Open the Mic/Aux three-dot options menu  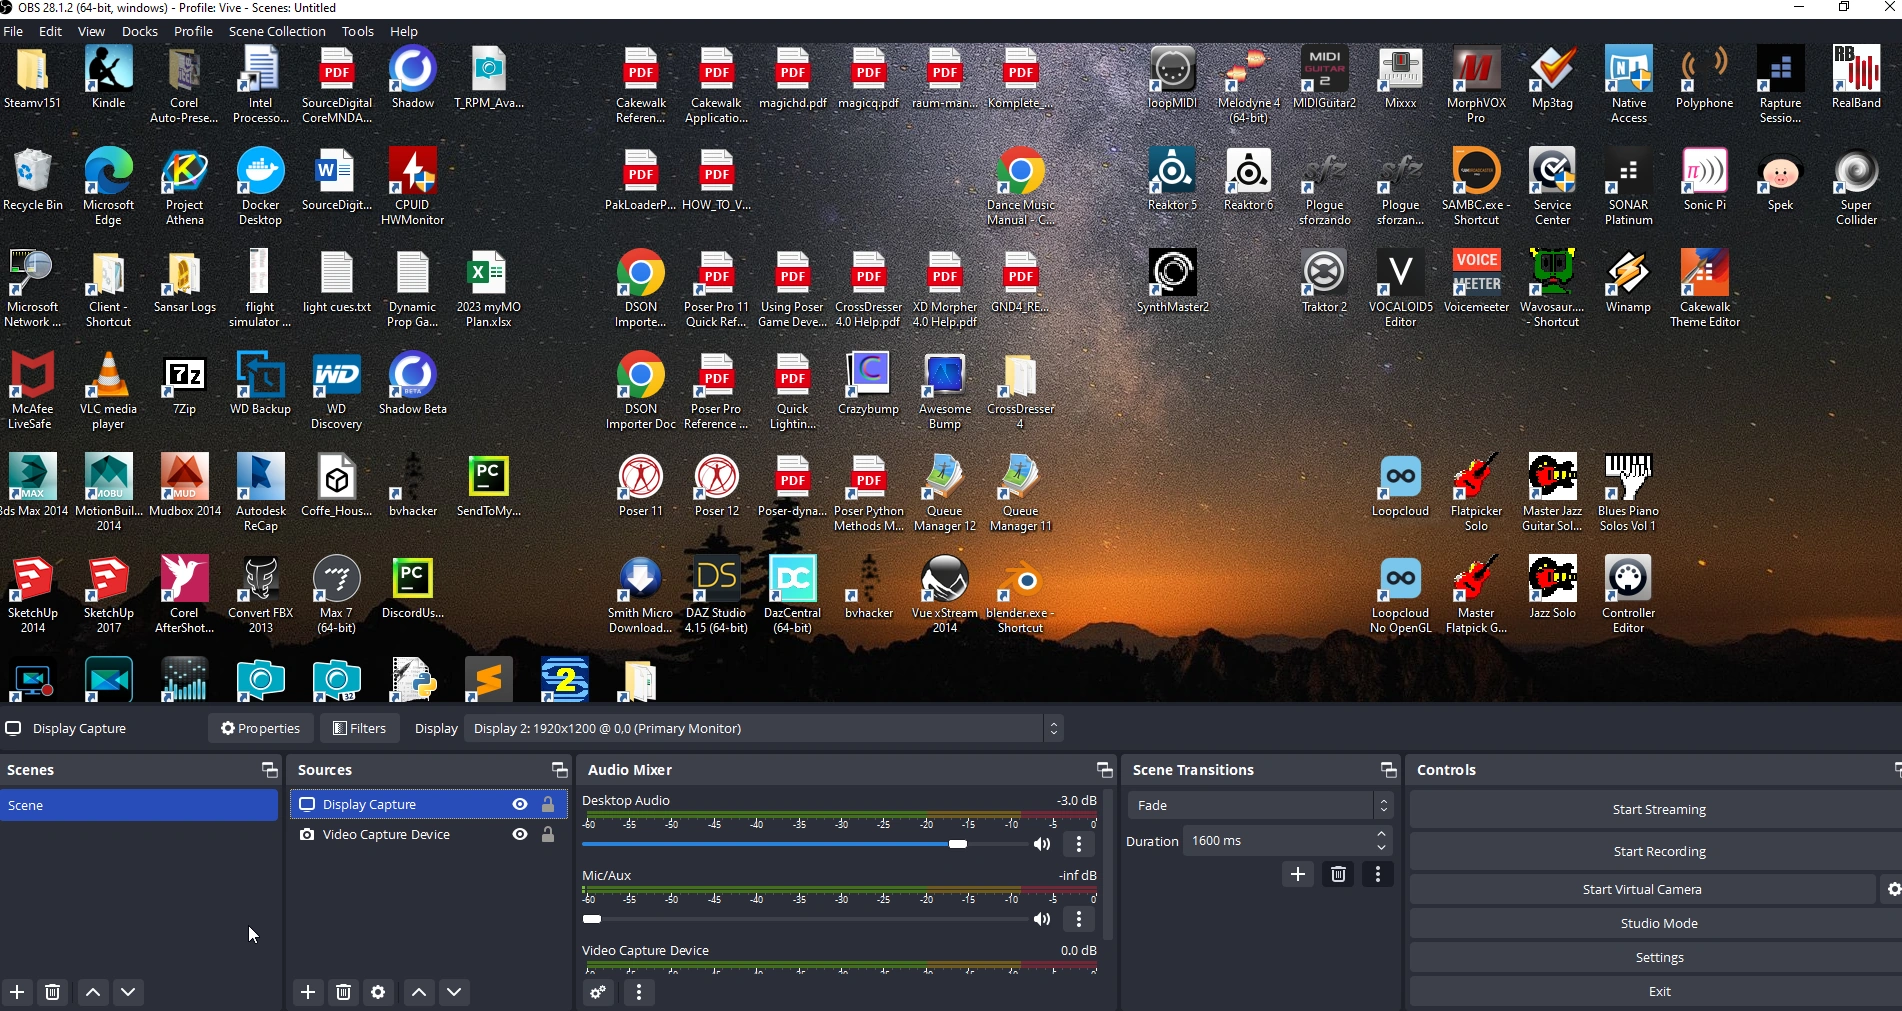coord(1079,919)
